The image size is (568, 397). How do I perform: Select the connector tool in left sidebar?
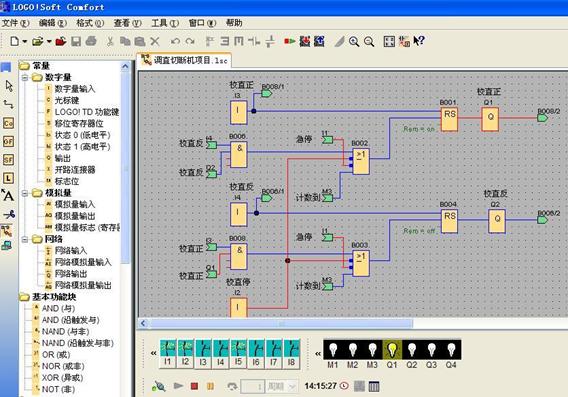click(8, 104)
